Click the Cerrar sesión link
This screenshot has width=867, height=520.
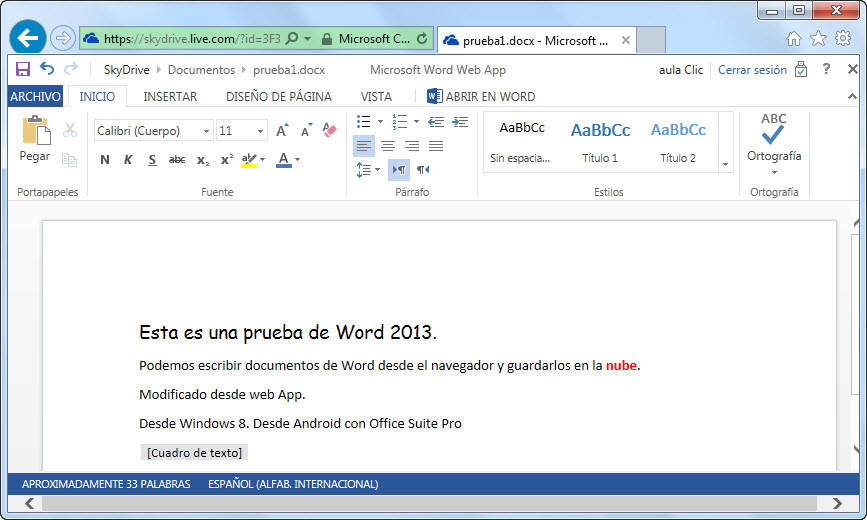coord(752,70)
